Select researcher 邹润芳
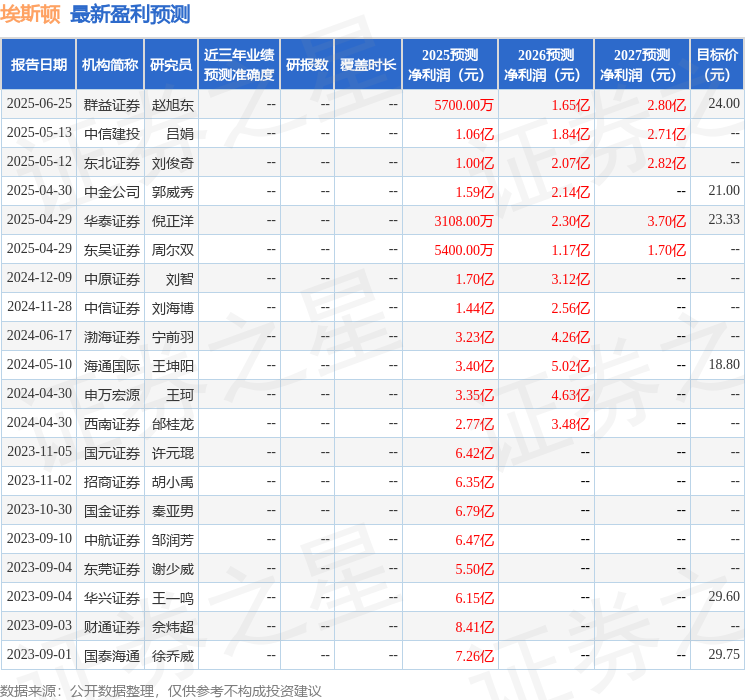The width and height of the screenshot is (745, 700). (172, 540)
